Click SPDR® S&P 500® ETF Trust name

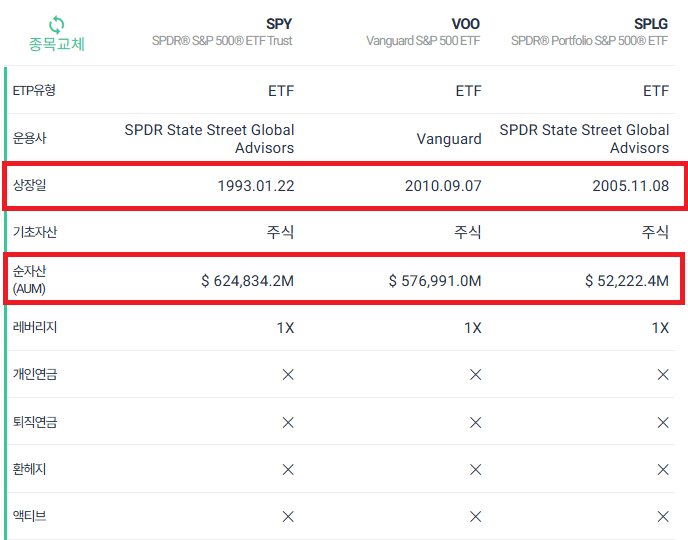tap(222, 41)
